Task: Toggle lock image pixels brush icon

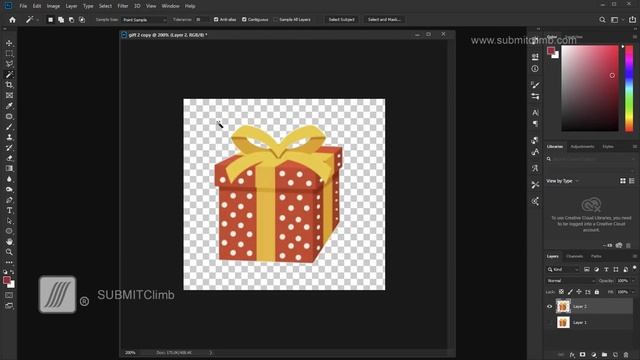Action: pos(570,292)
